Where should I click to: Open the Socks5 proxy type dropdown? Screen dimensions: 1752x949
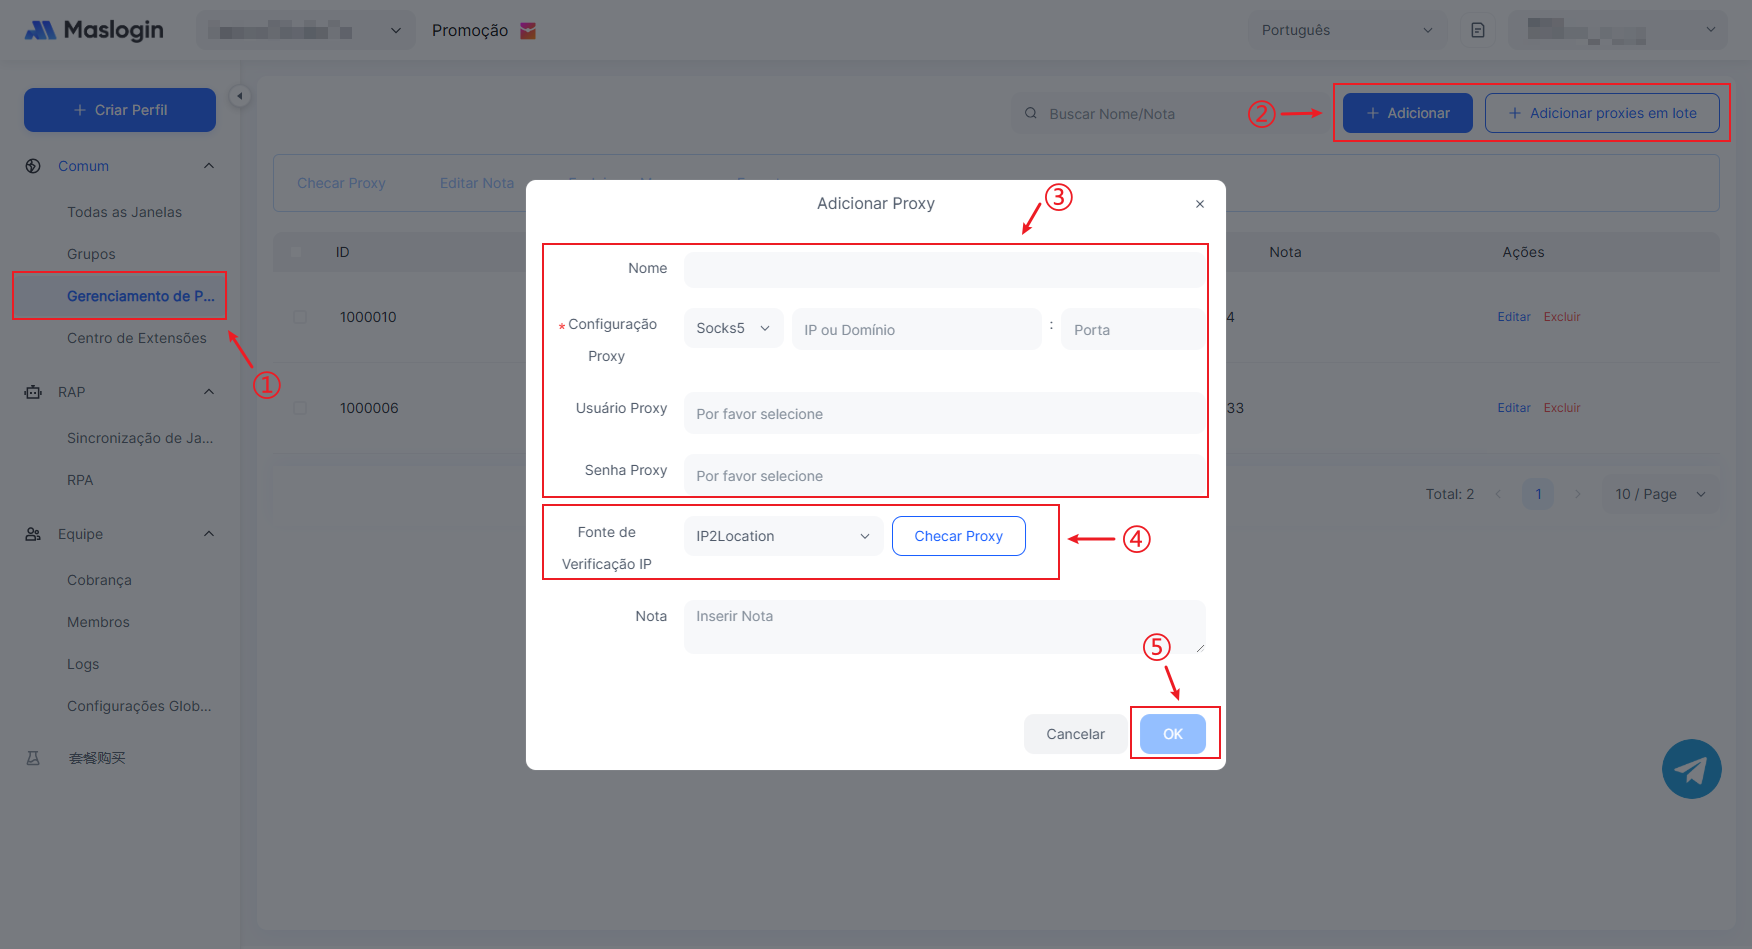click(733, 329)
